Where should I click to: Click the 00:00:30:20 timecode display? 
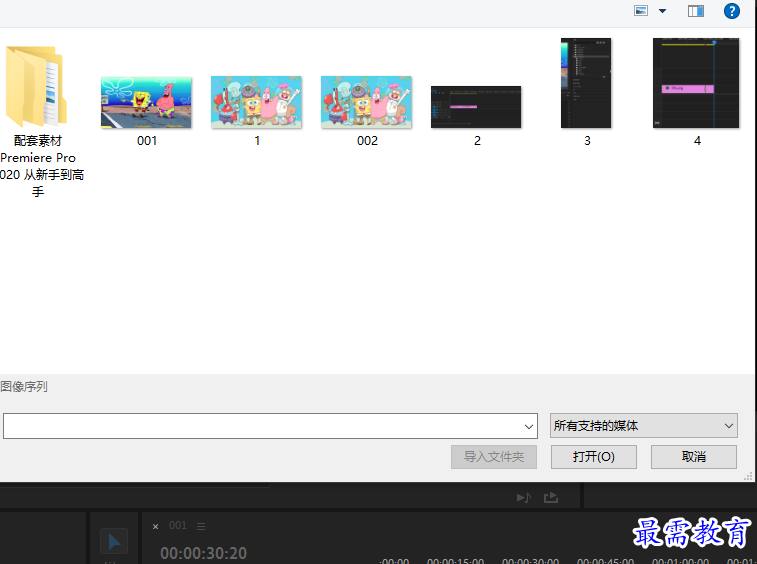click(203, 553)
